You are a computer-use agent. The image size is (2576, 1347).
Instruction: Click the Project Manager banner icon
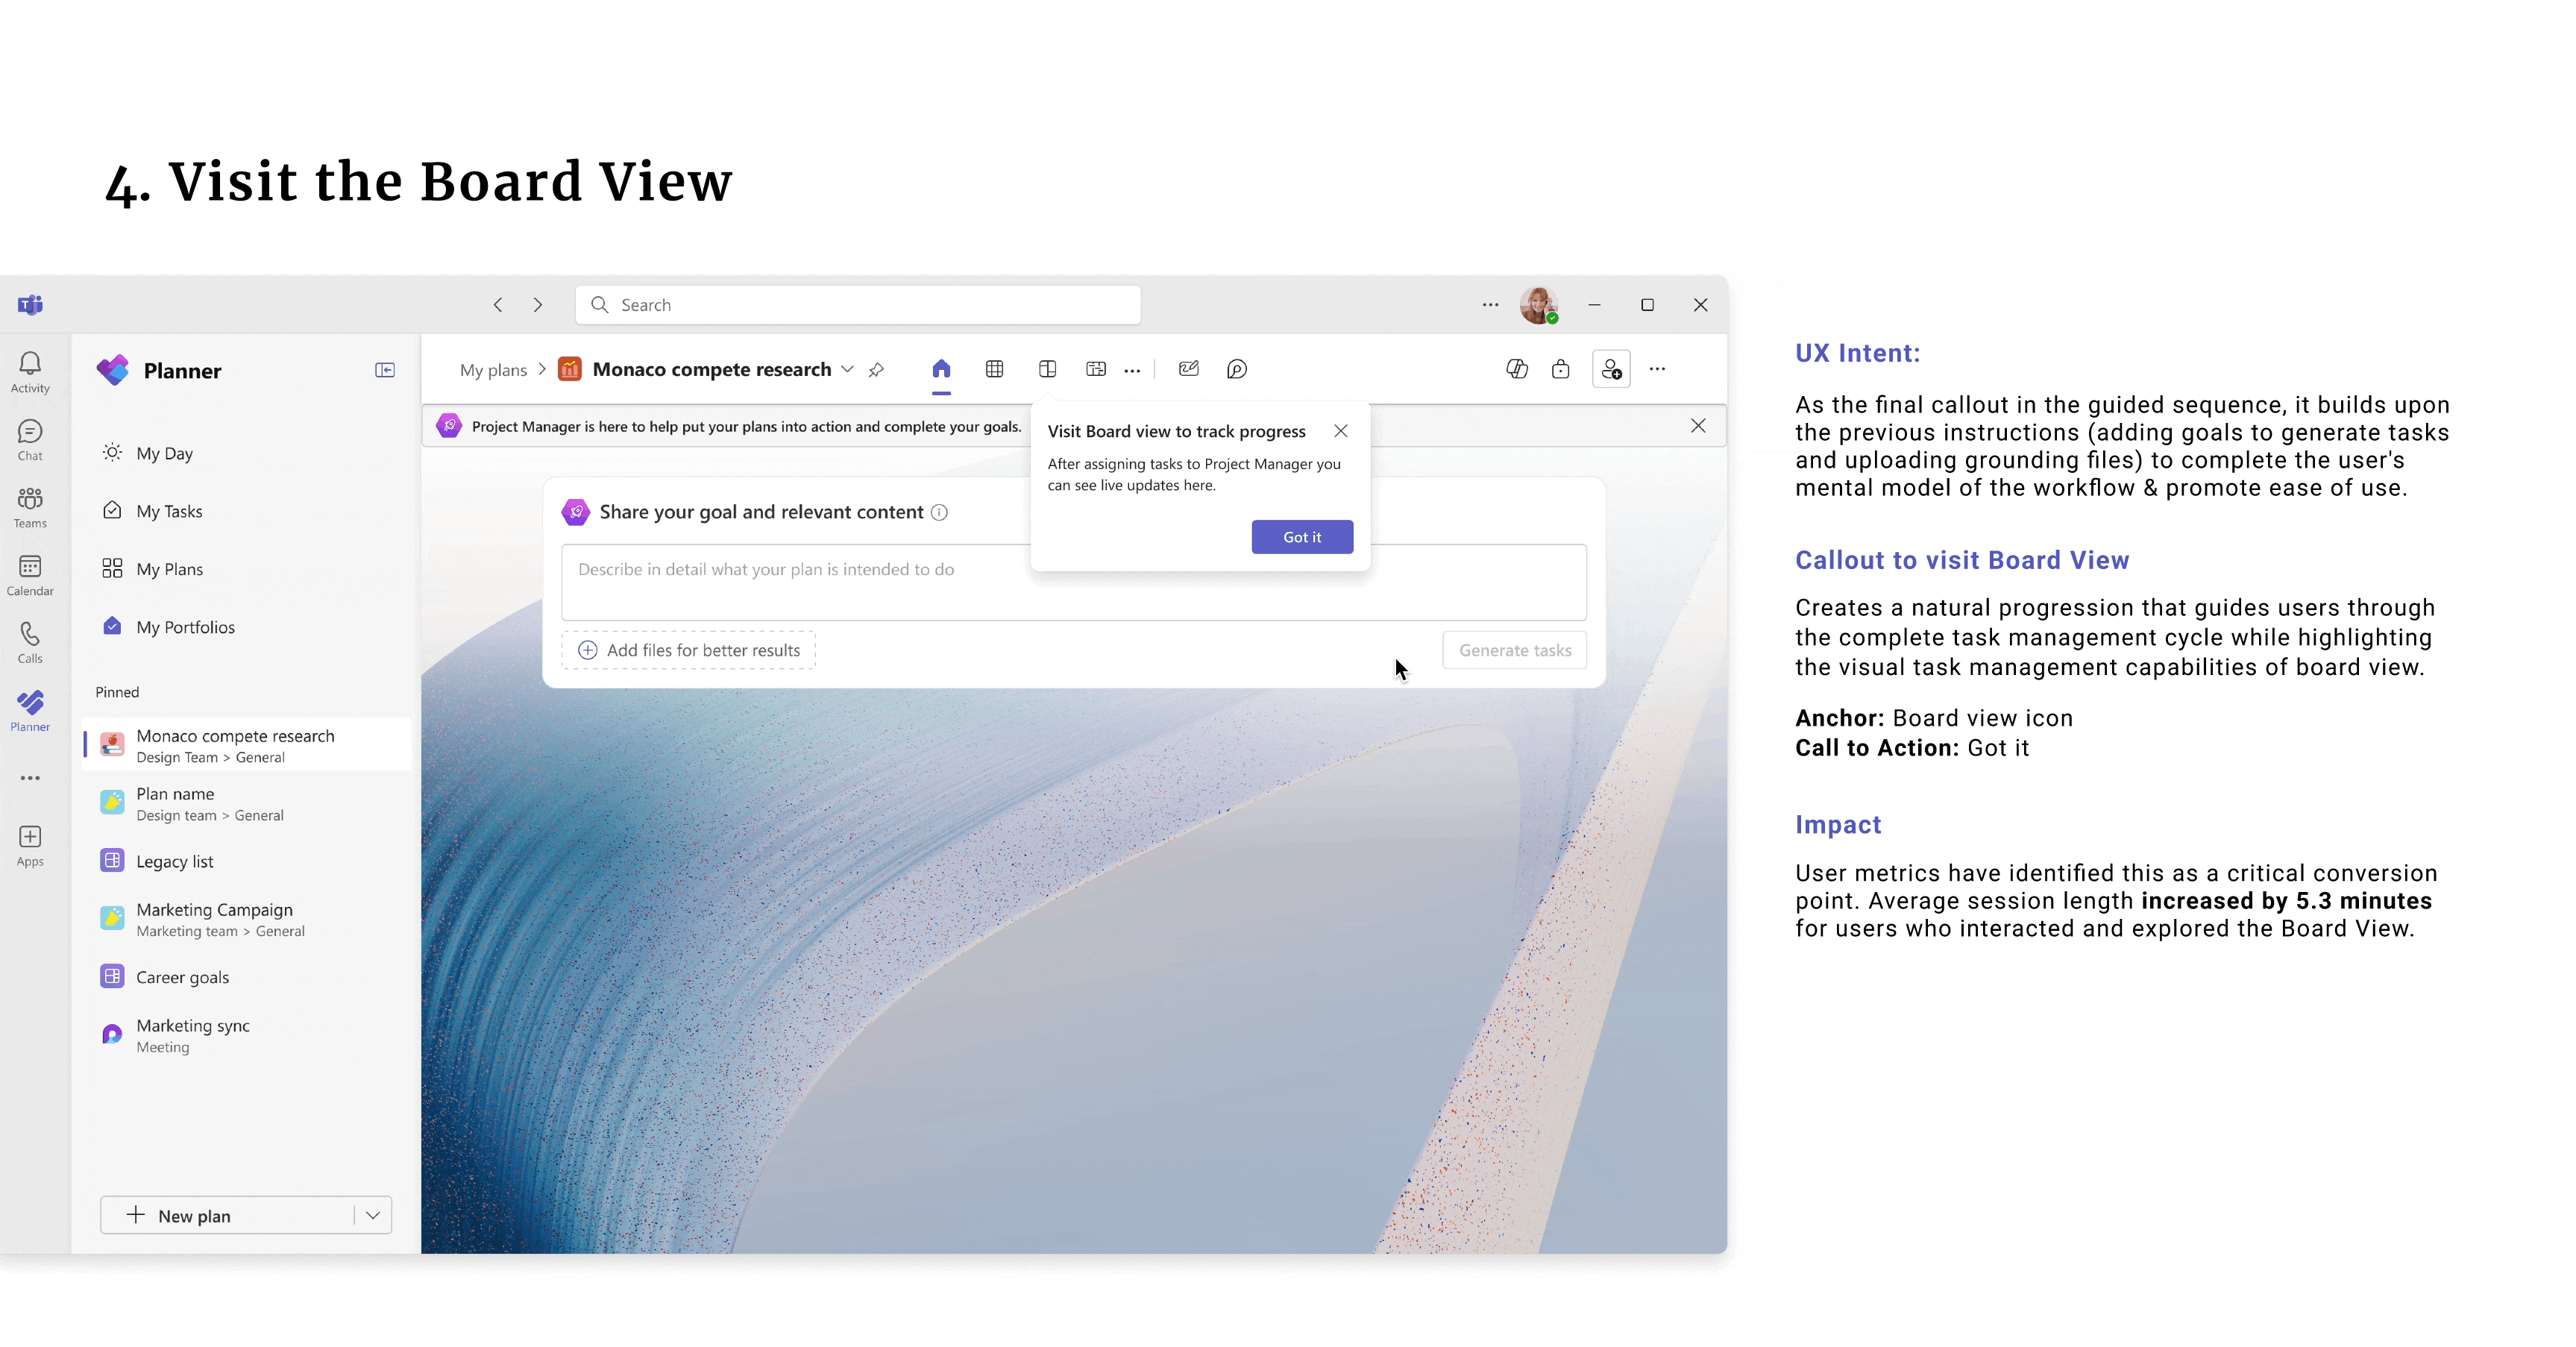pyautogui.click(x=449, y=426)
